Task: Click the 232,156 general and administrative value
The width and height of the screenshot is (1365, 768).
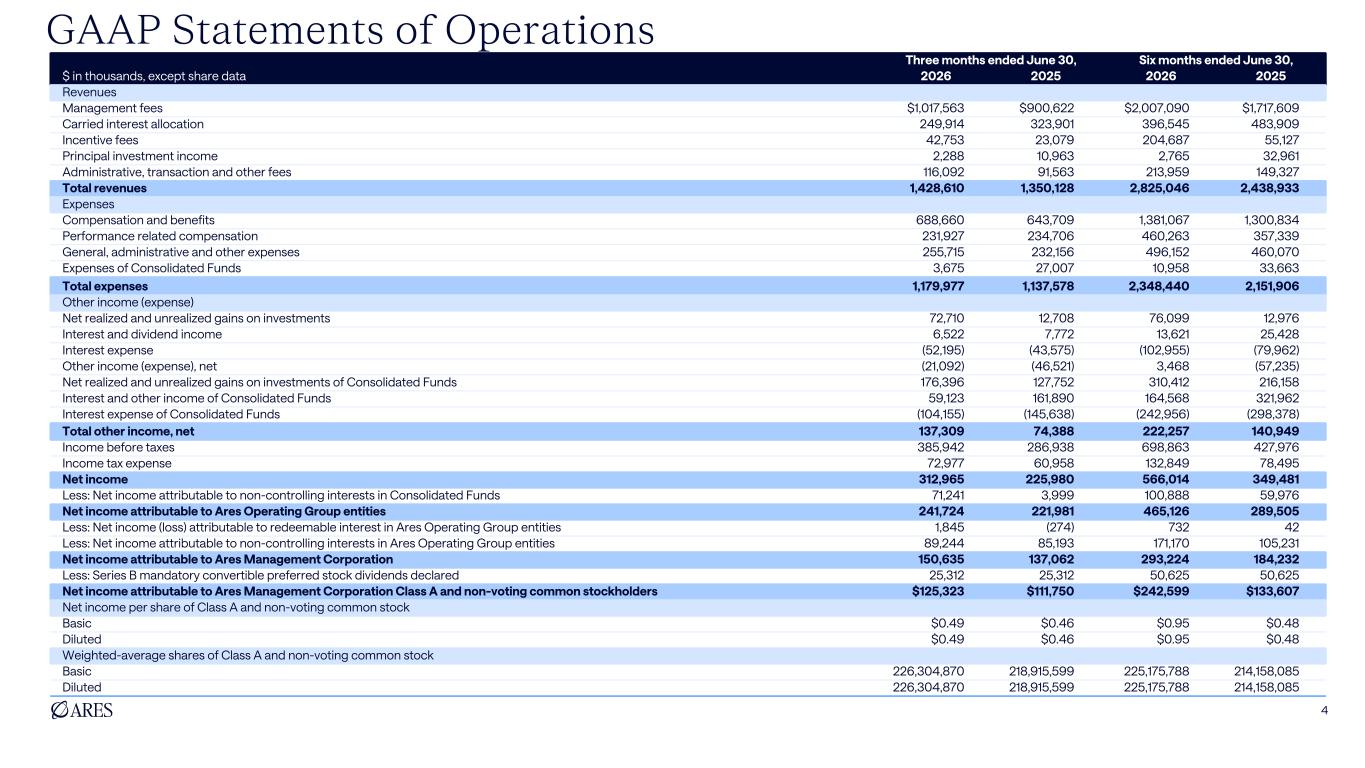Action: 1052,252
